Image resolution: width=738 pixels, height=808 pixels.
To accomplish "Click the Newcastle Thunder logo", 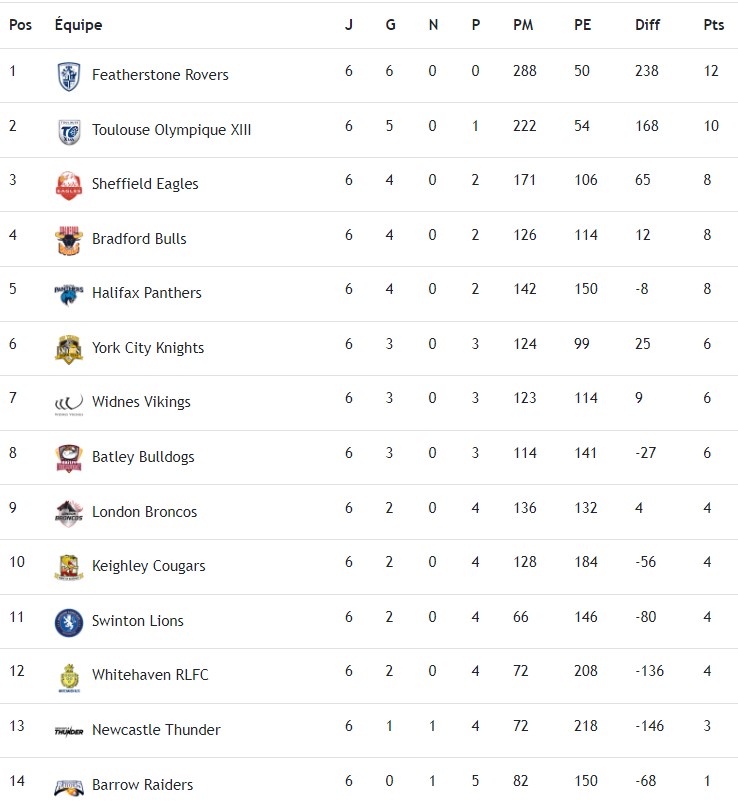I will [x=68, y=731].
